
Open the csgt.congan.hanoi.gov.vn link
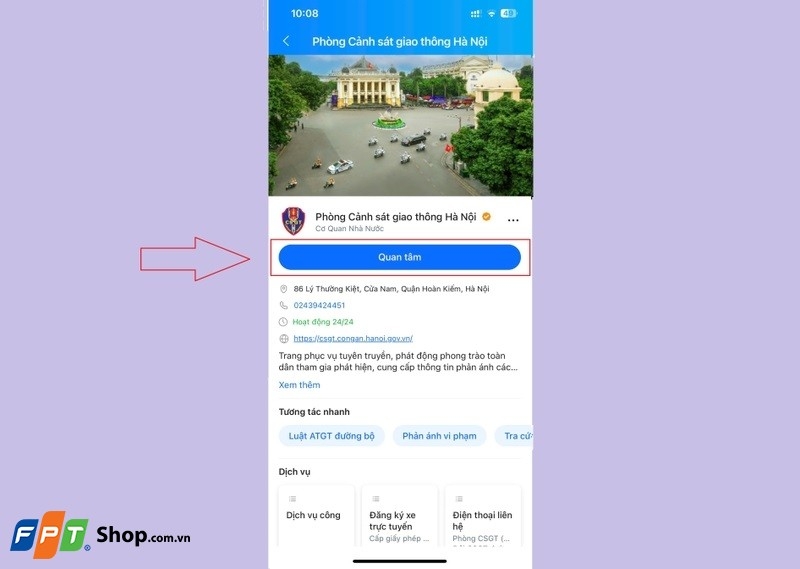[x=353, y=338]
